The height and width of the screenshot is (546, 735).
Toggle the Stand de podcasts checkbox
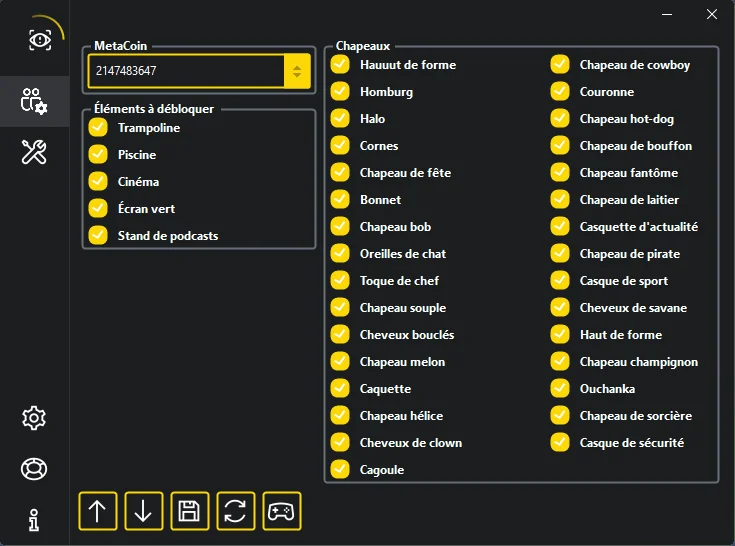[98, 235]
